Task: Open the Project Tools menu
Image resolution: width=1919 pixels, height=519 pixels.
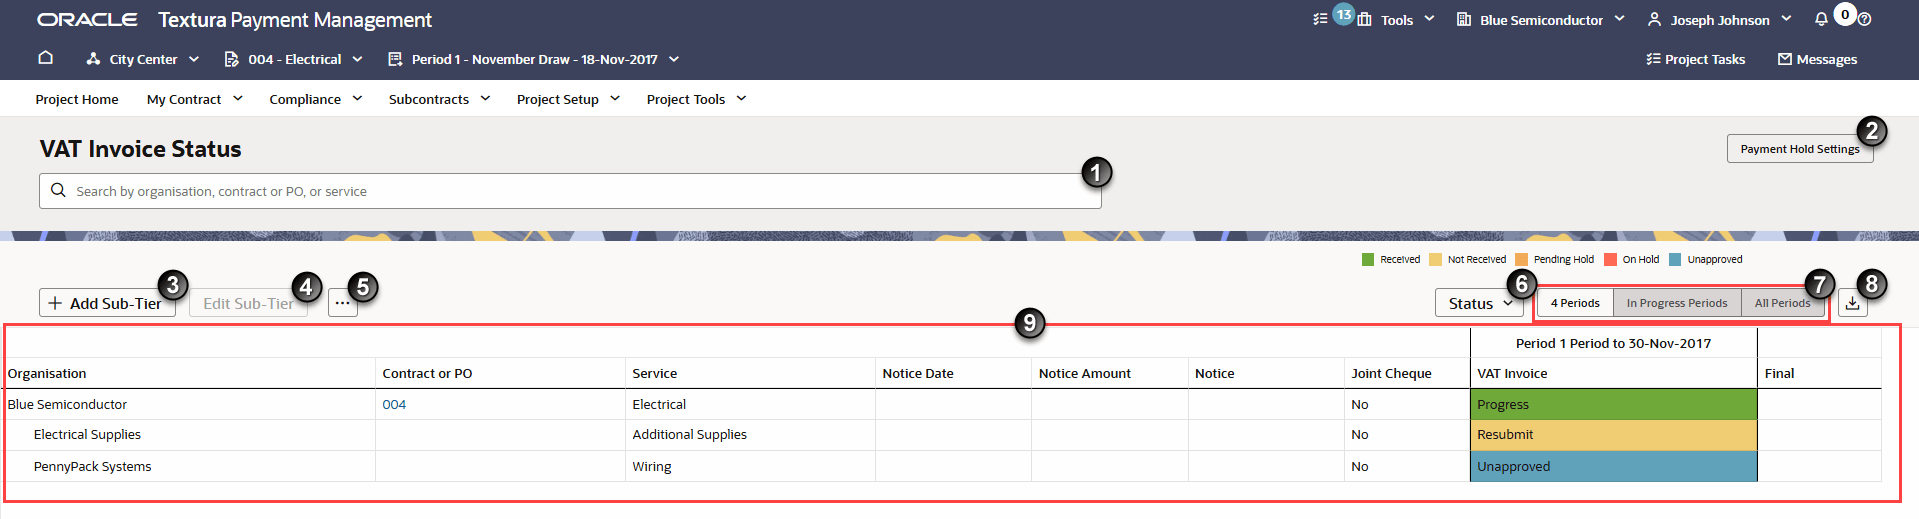Action: 696,99
